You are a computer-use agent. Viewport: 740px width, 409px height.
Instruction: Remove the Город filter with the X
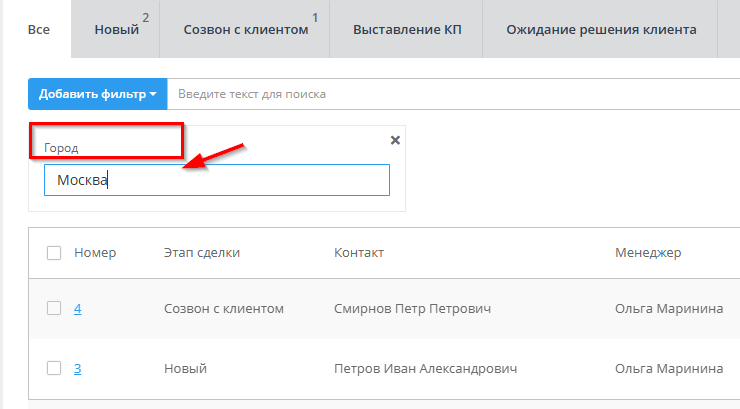395,140
